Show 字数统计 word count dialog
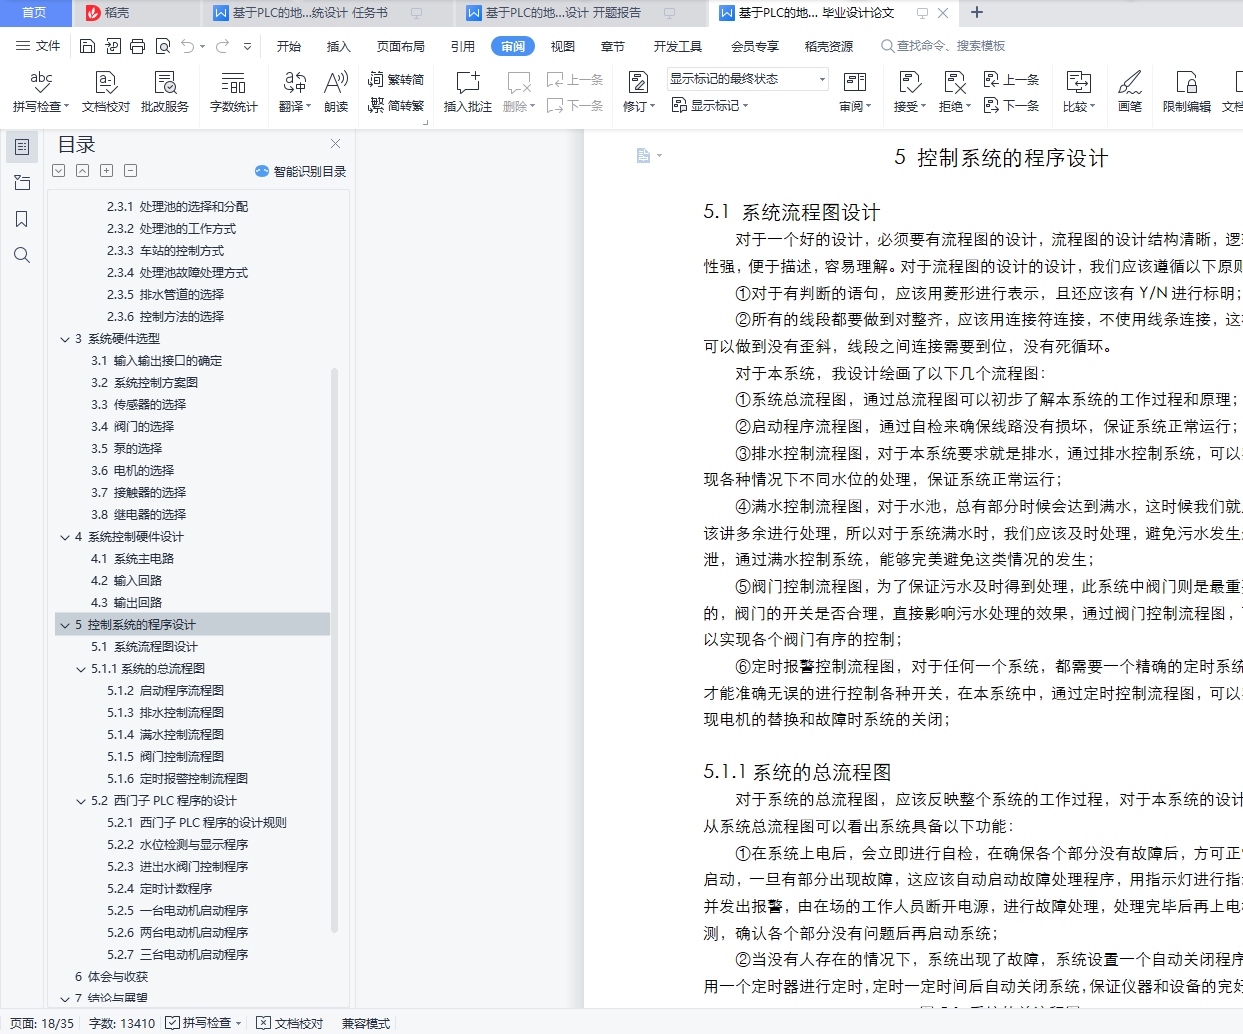1243x1034 pixels. click(233, 91)
